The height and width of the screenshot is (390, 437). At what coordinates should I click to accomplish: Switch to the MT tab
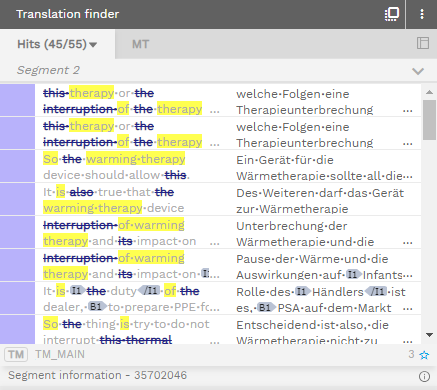pos(140,44)
